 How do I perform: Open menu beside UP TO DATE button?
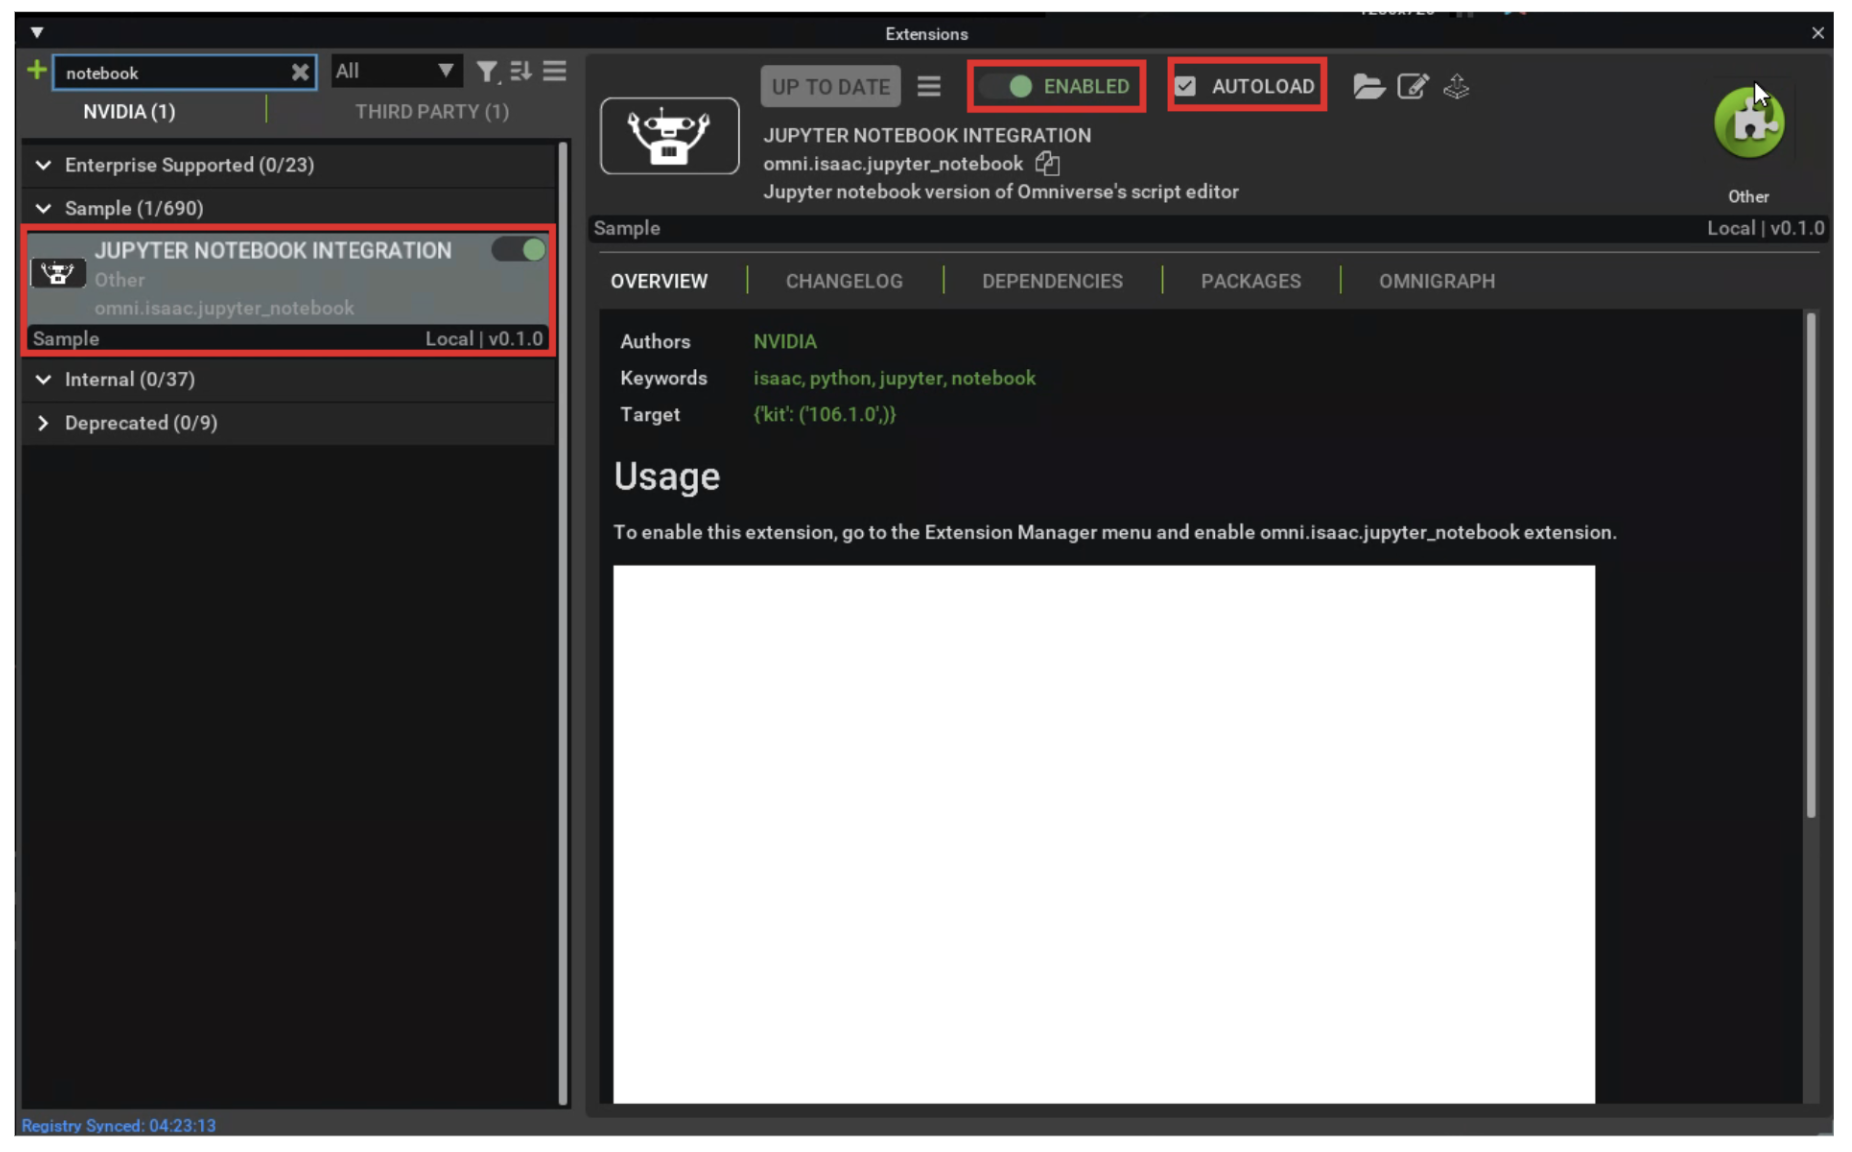928,86
